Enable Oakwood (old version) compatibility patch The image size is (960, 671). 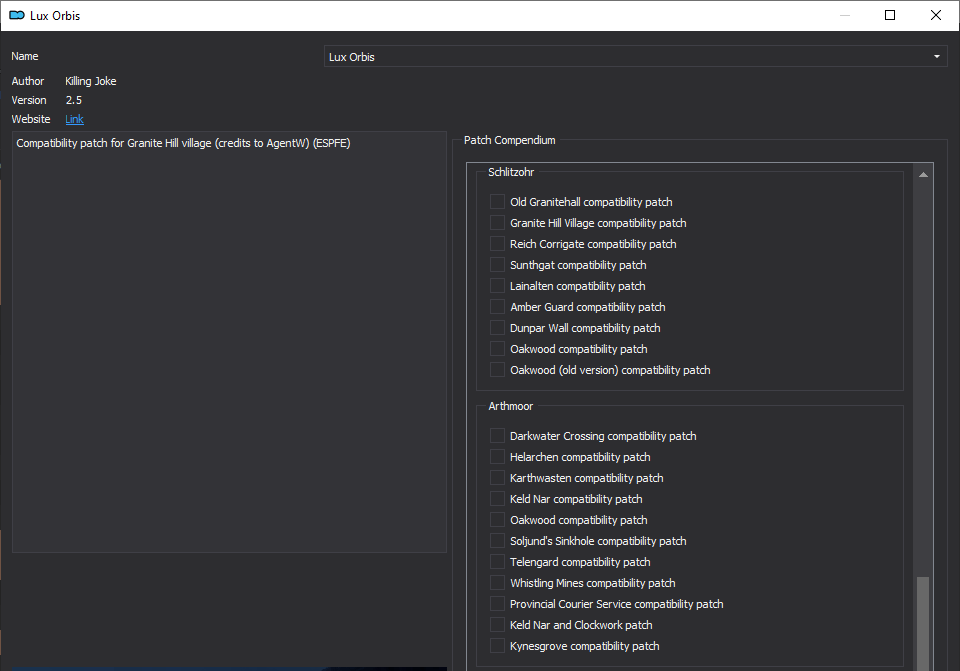point(497,370)
